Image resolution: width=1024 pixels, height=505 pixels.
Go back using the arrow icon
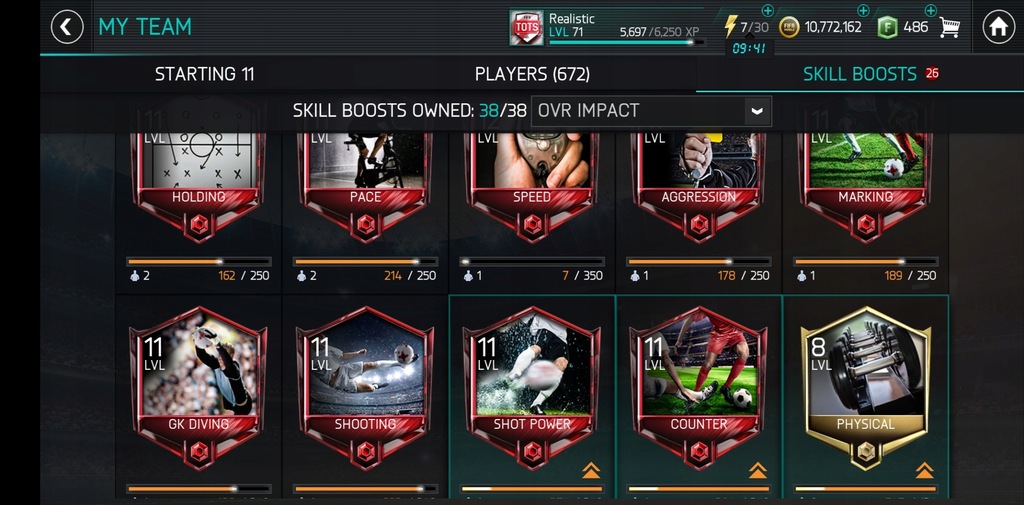click(67, 27)
